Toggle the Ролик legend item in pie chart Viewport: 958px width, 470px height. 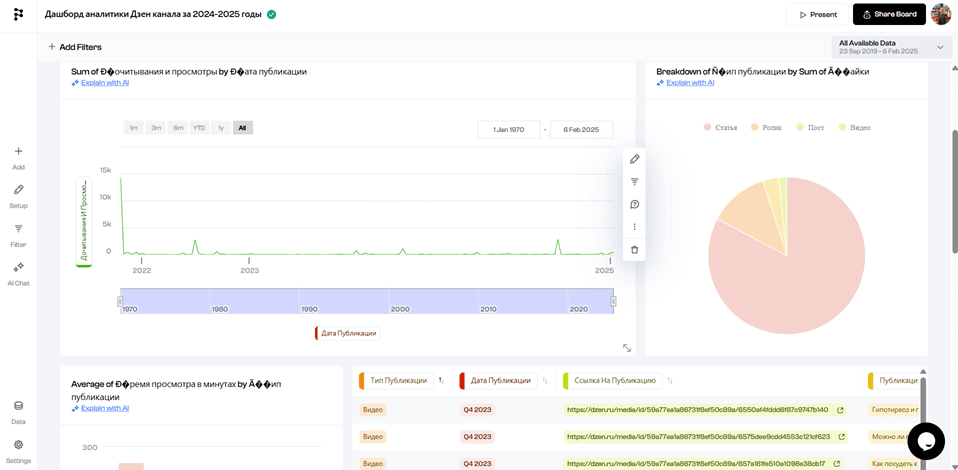pos(765,128)
